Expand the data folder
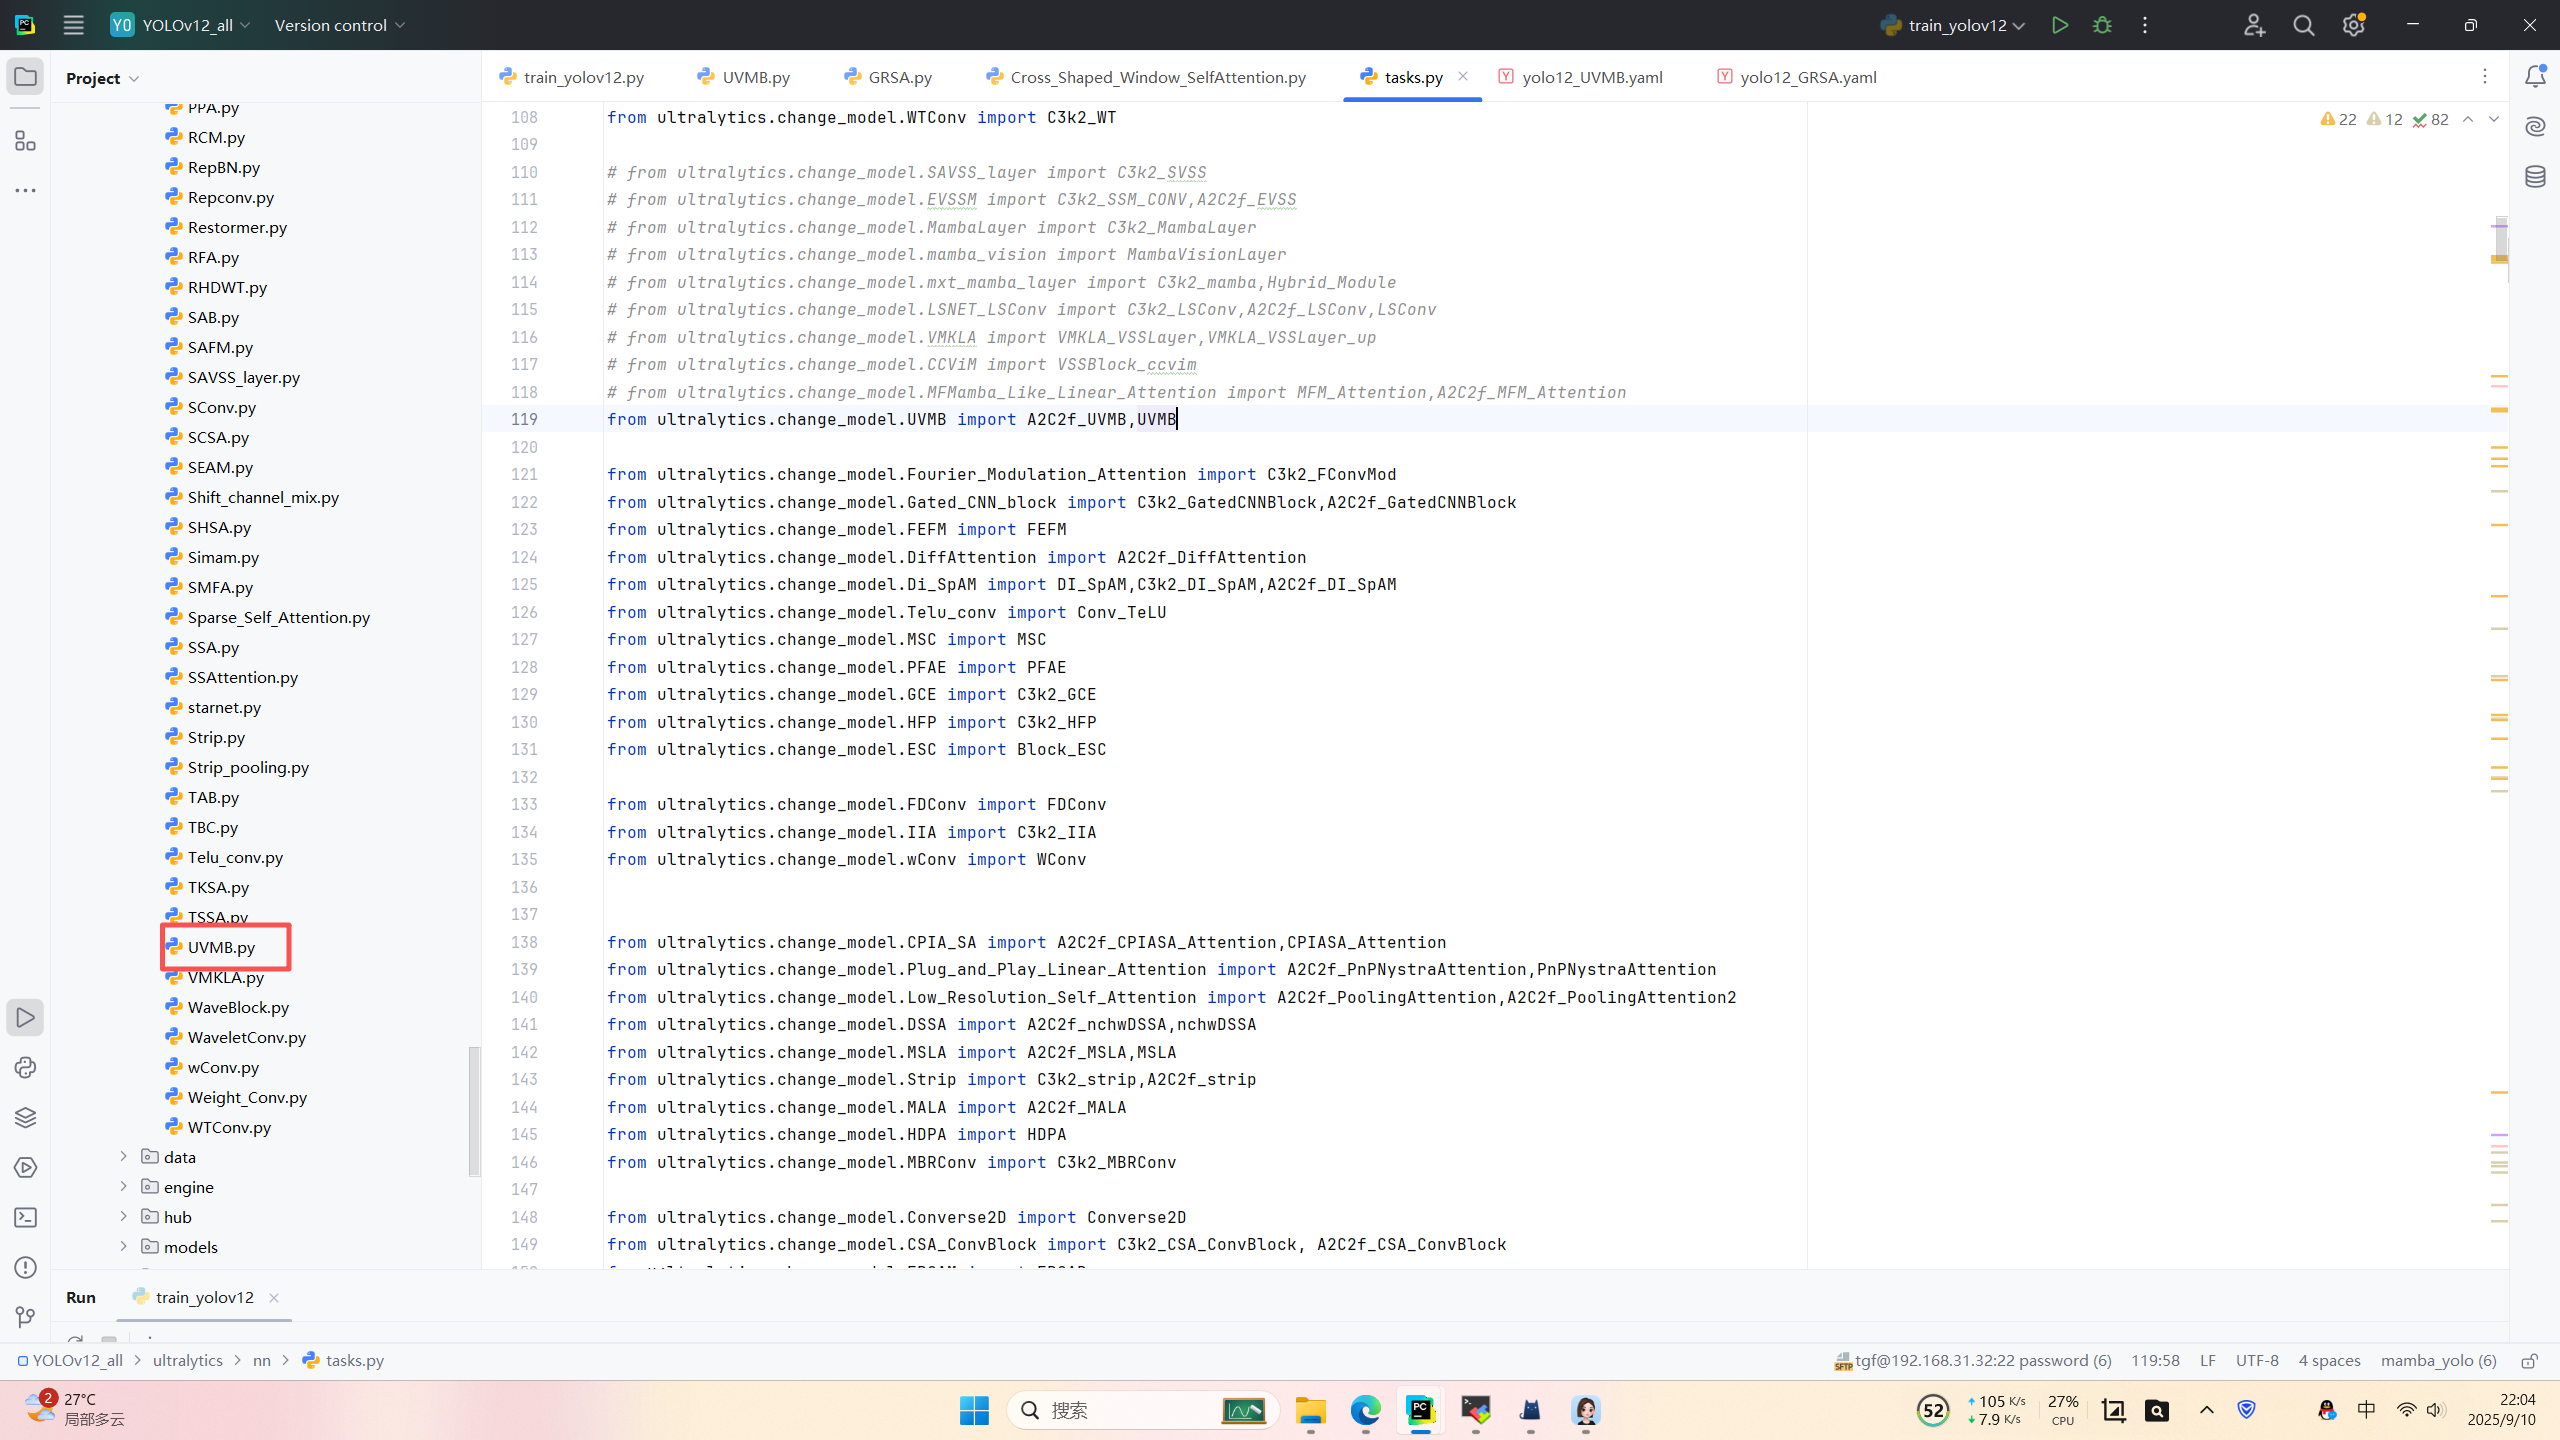Image resolution: width=2560 pixels, height=1440 pixels. pyautogui.click(x=124, y=1157)
